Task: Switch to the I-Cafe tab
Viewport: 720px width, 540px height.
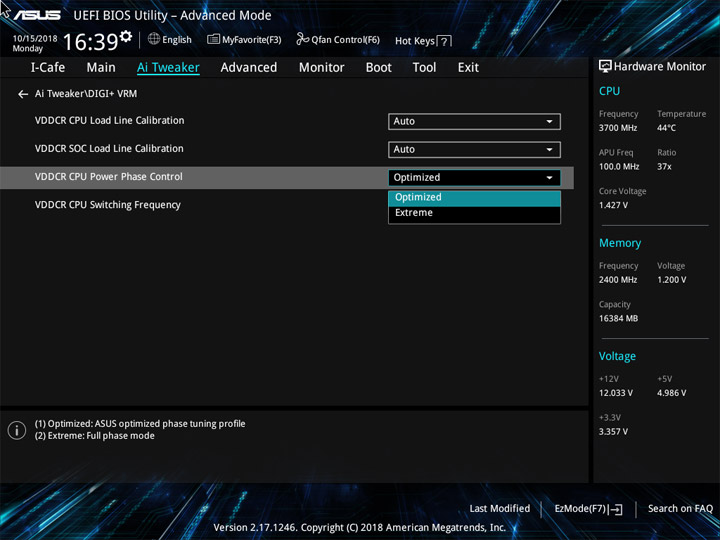Action: (48, 68)
